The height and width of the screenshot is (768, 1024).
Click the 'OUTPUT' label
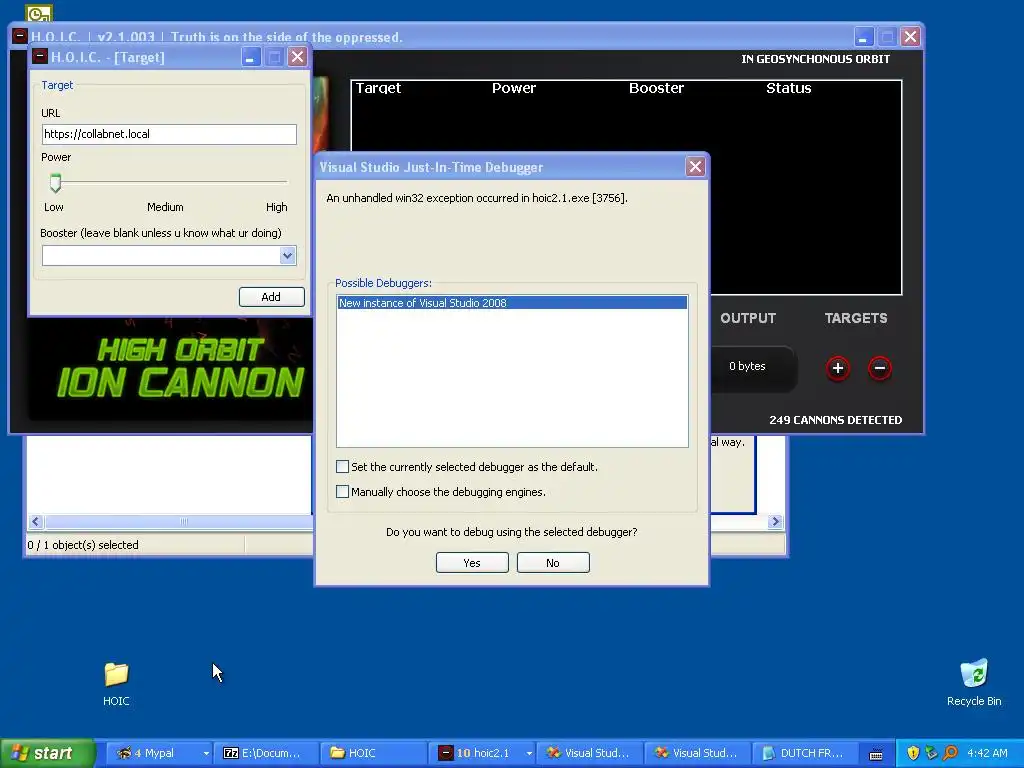pyautogui.click(x=748, y=318)
